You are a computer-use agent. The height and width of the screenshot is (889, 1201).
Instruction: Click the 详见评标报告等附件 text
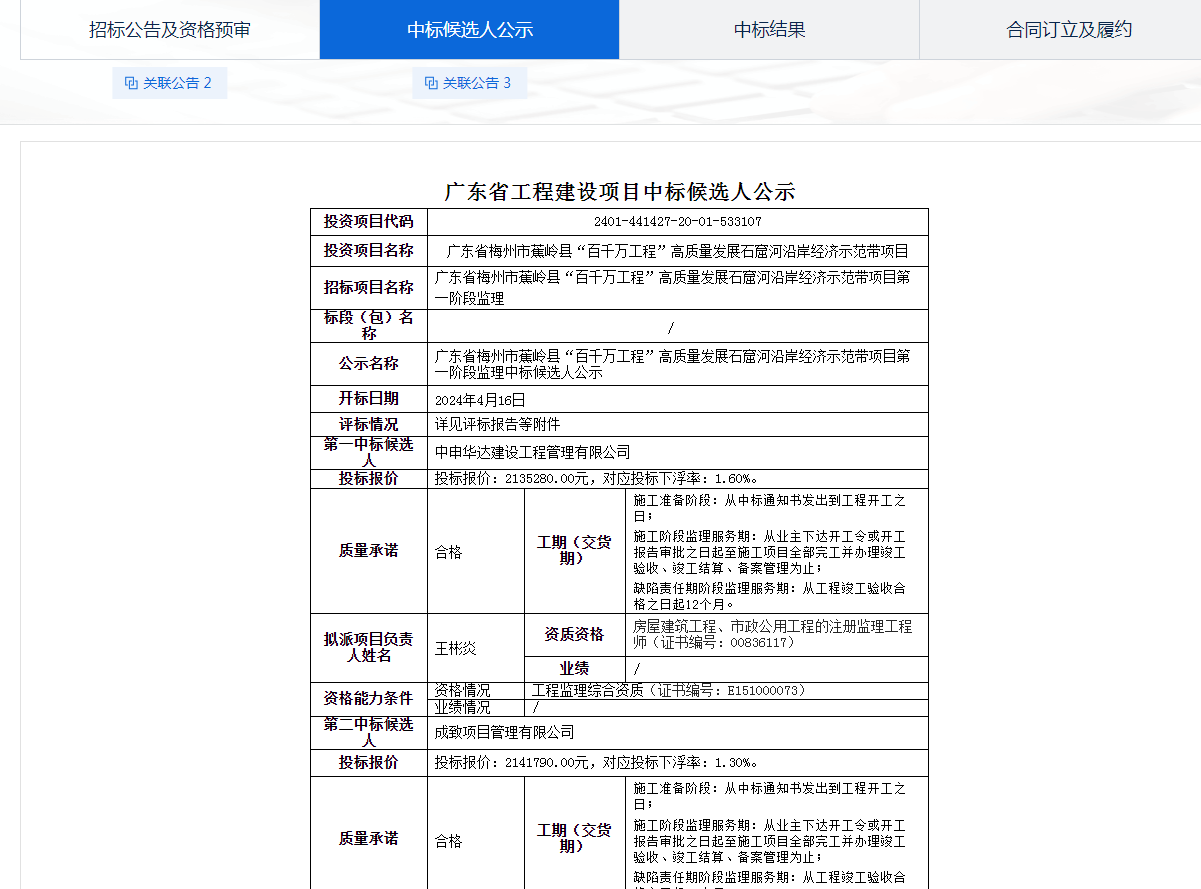pyautogui.click(x=497, y=425)
